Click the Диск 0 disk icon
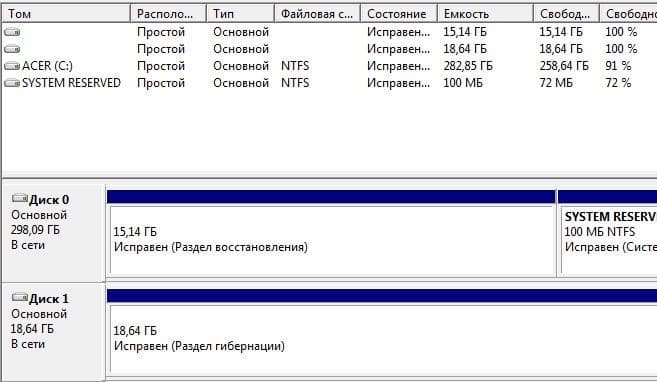This screenshot has height=382, width=657. tap(20, 198)
